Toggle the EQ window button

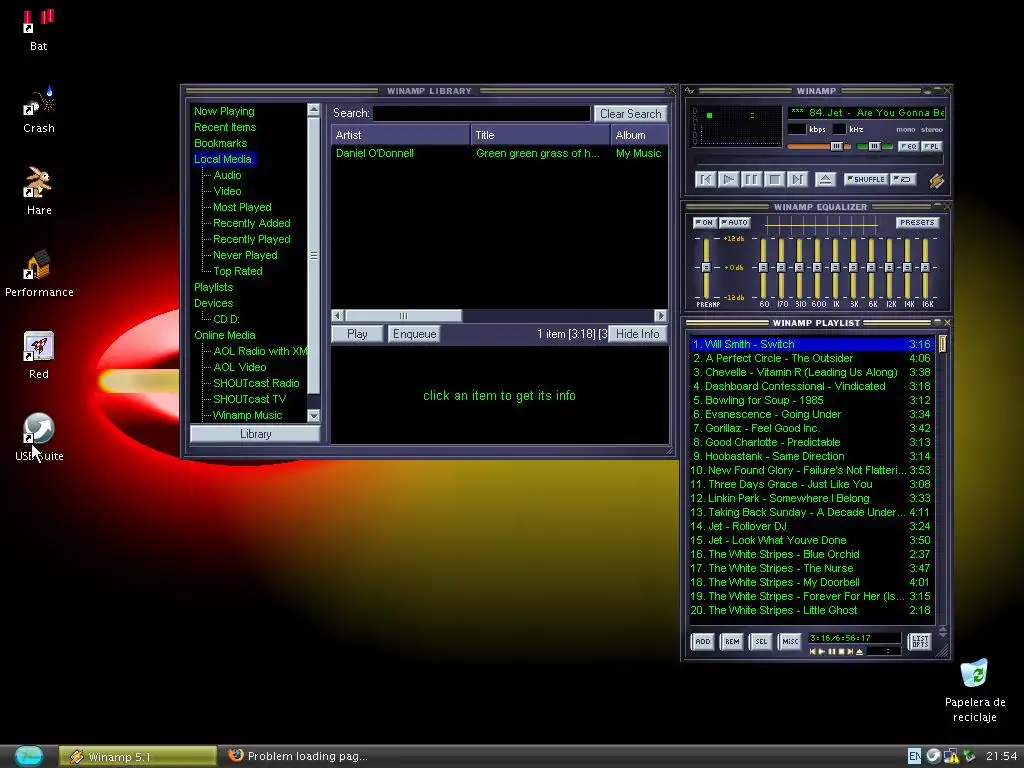908,146
